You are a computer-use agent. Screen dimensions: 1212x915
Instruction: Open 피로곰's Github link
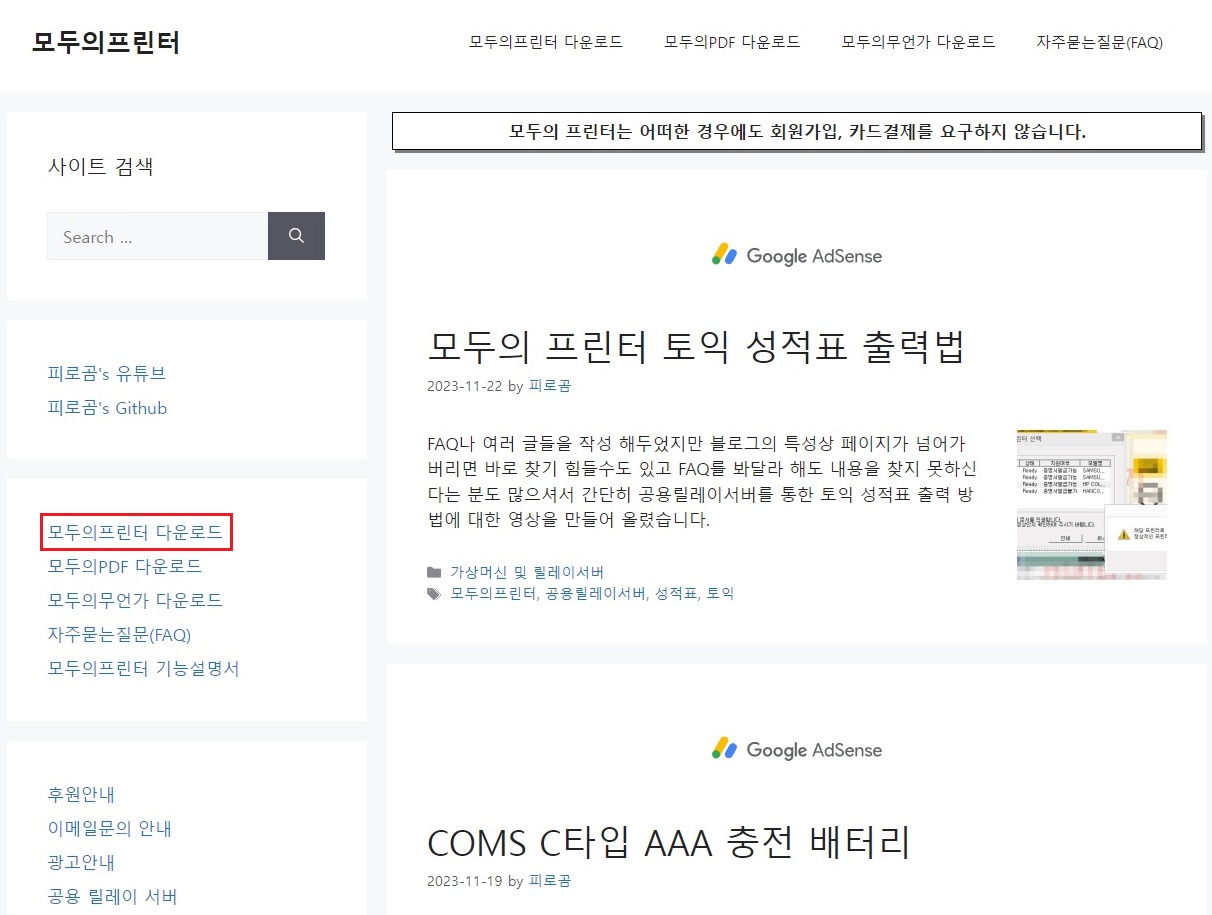(x=108, y=408)
